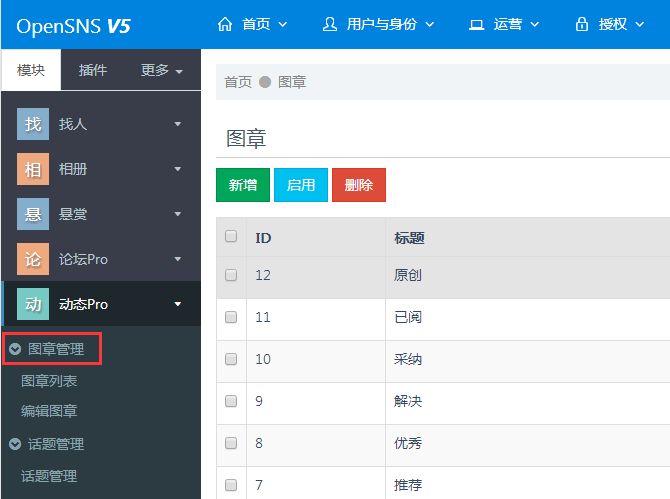The height and width of the screenshot is (499, 670).
Task: Click the blue 启用 button
Action: point(301,185)
